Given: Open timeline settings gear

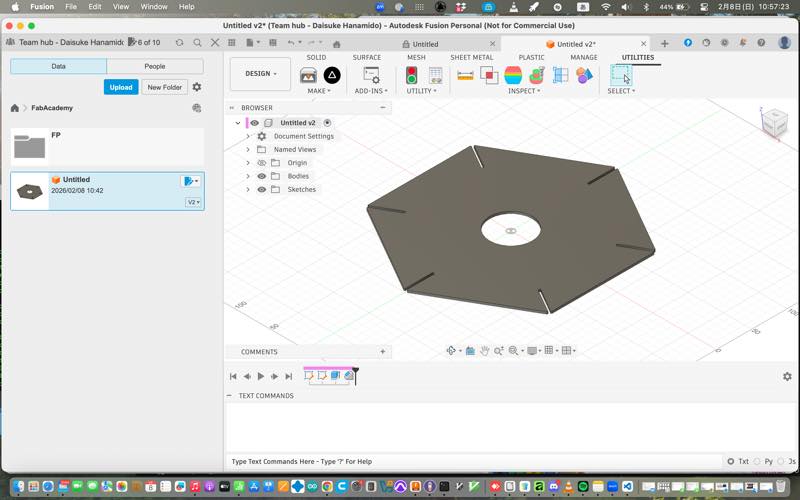Looking at the screenshot, I should [x=787, y=376].
